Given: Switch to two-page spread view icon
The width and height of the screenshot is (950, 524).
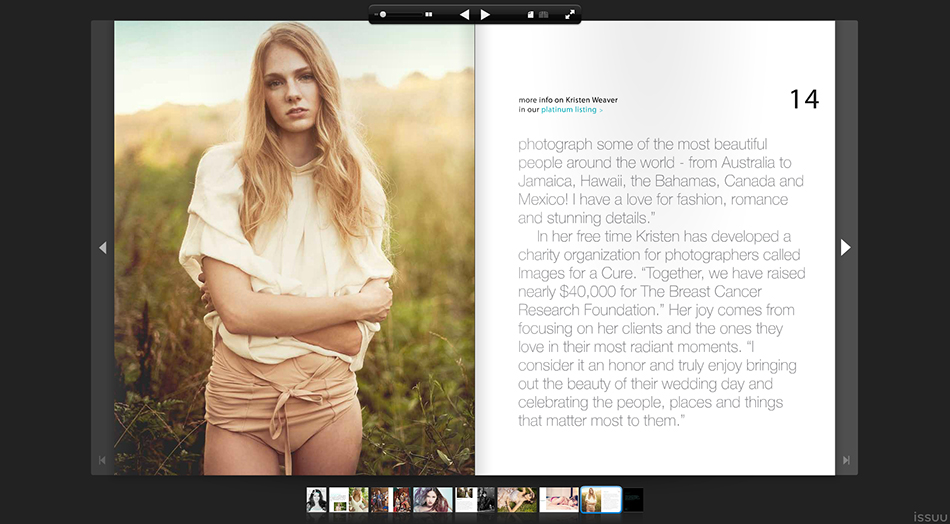Looking at the screenshot, I should (x=543, y=15).
